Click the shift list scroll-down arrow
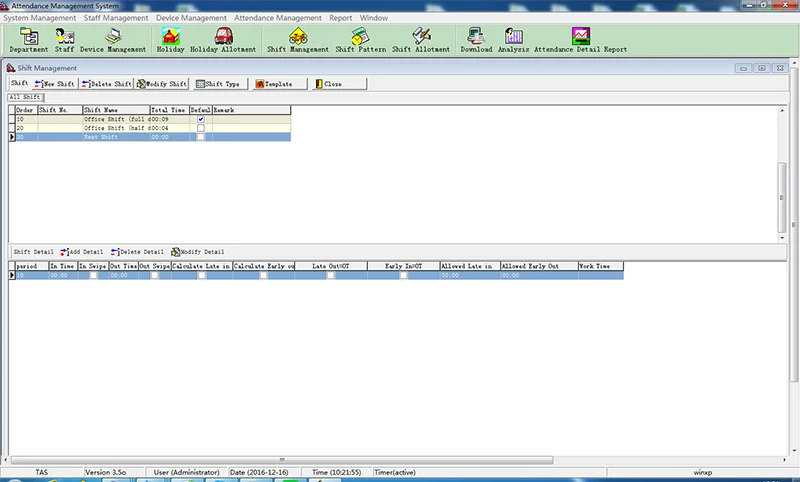The image size is (800, 482). [782, 238]
